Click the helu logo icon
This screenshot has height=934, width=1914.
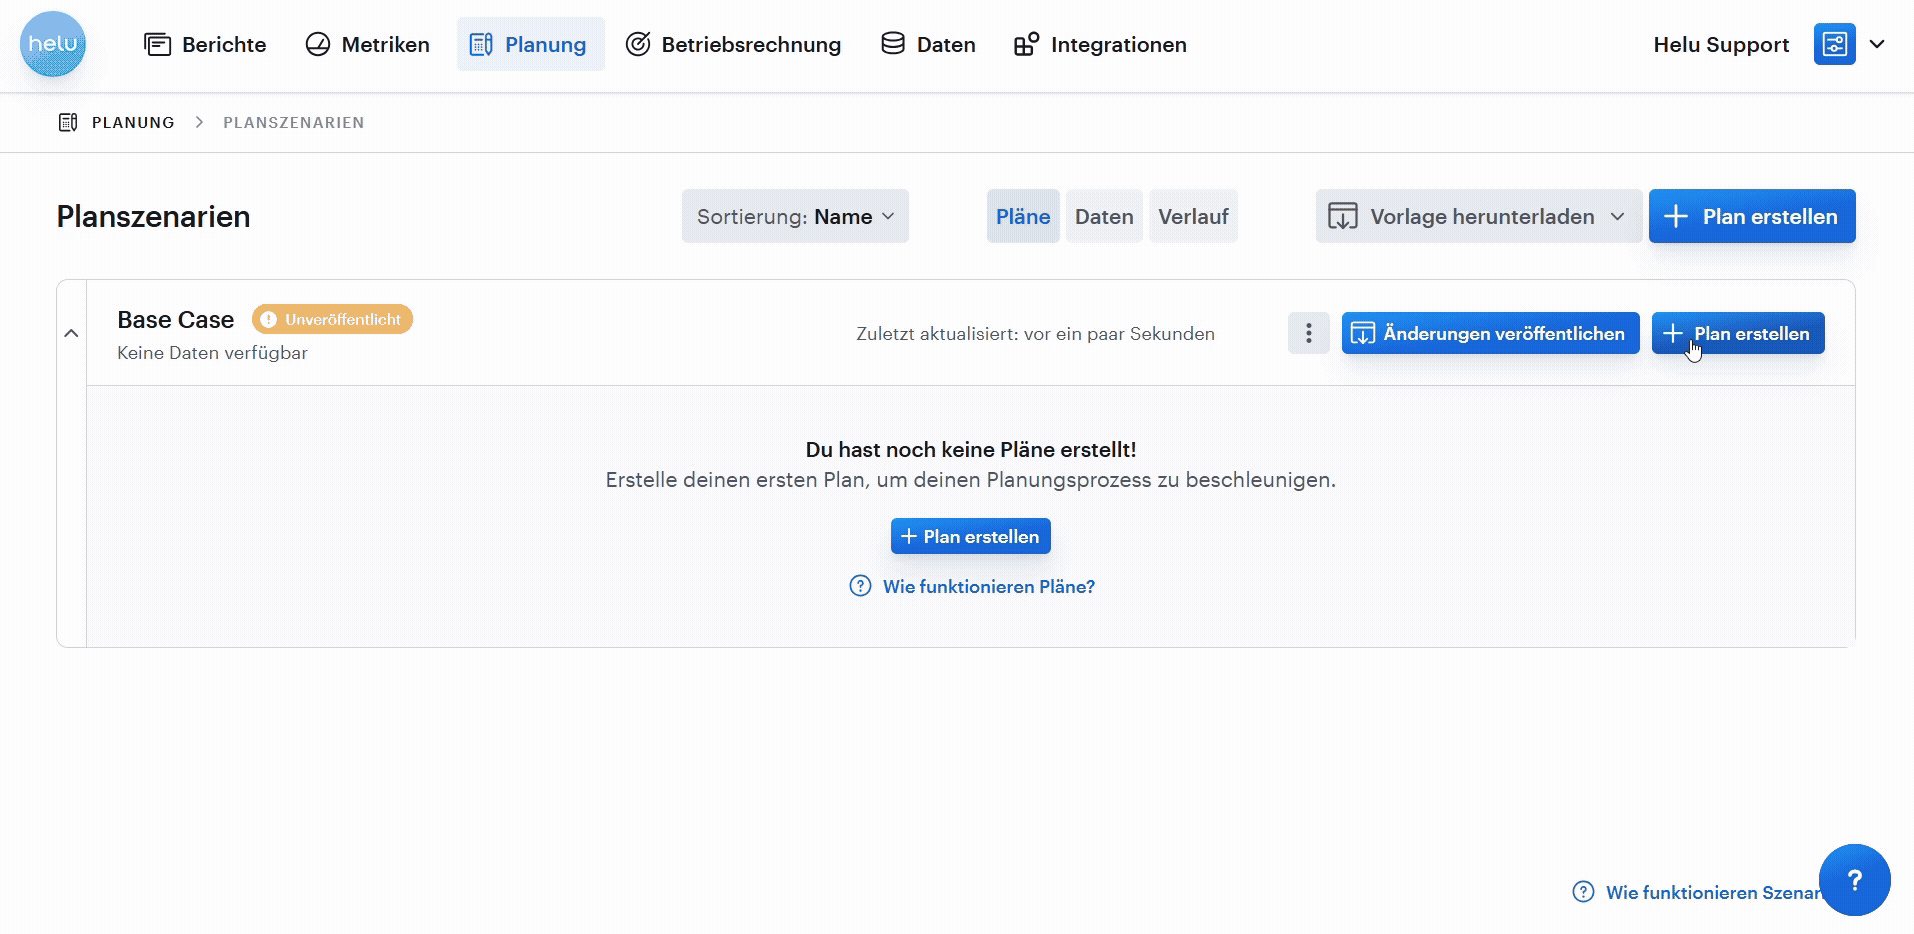click(53, 44)
